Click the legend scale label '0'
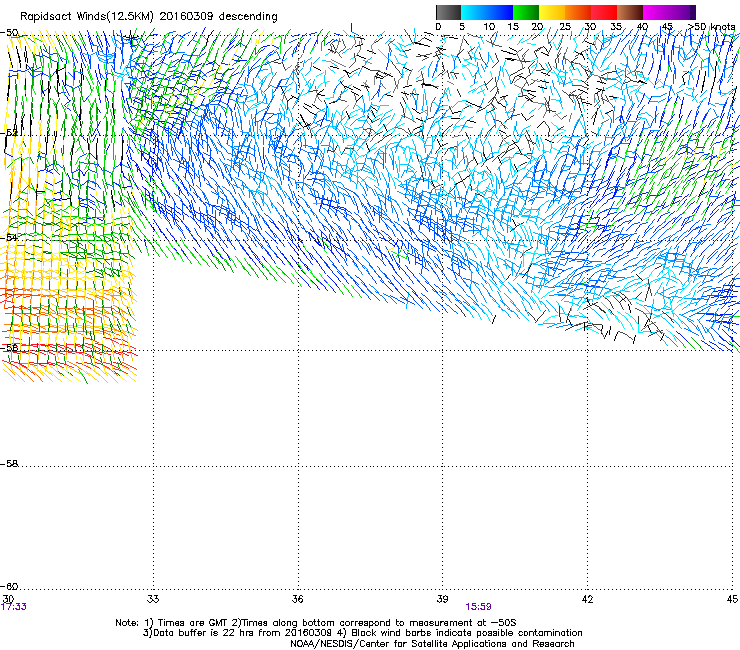This screenshot has width=740, height=650. click(x=438, y=26)
